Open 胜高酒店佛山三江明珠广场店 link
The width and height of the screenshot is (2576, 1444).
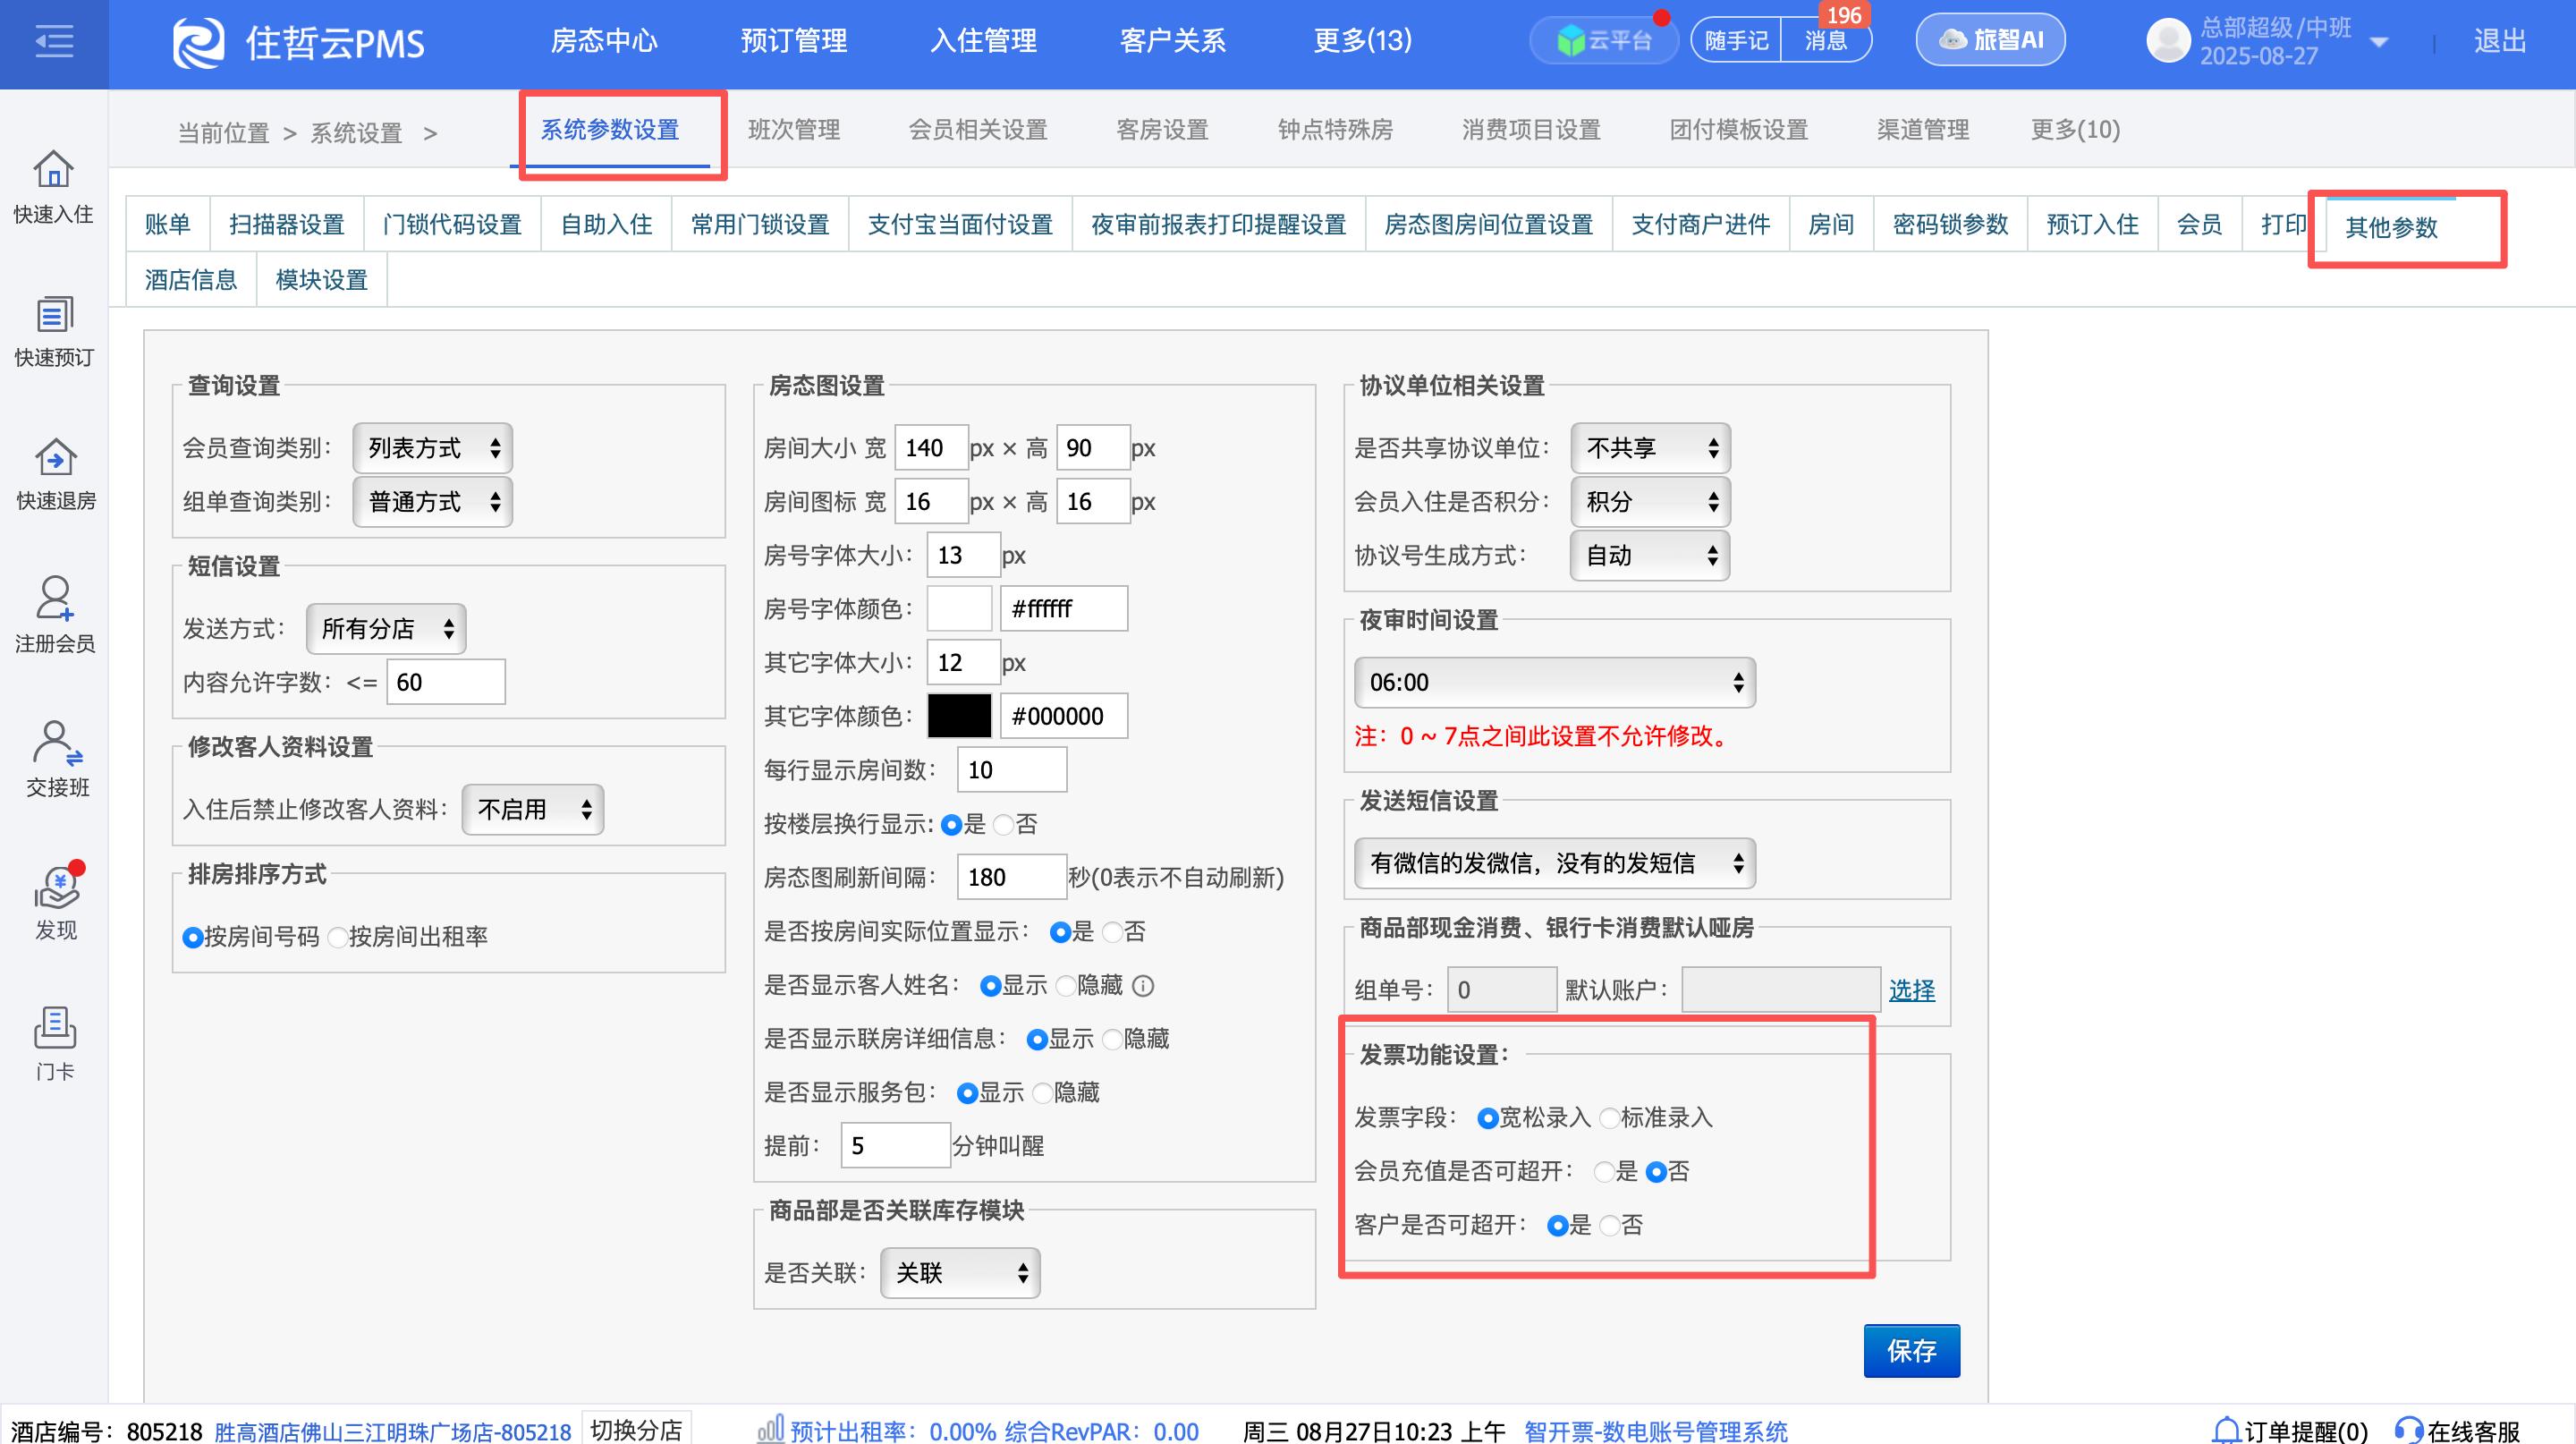pyautogui.click(x=393, y=1433)
